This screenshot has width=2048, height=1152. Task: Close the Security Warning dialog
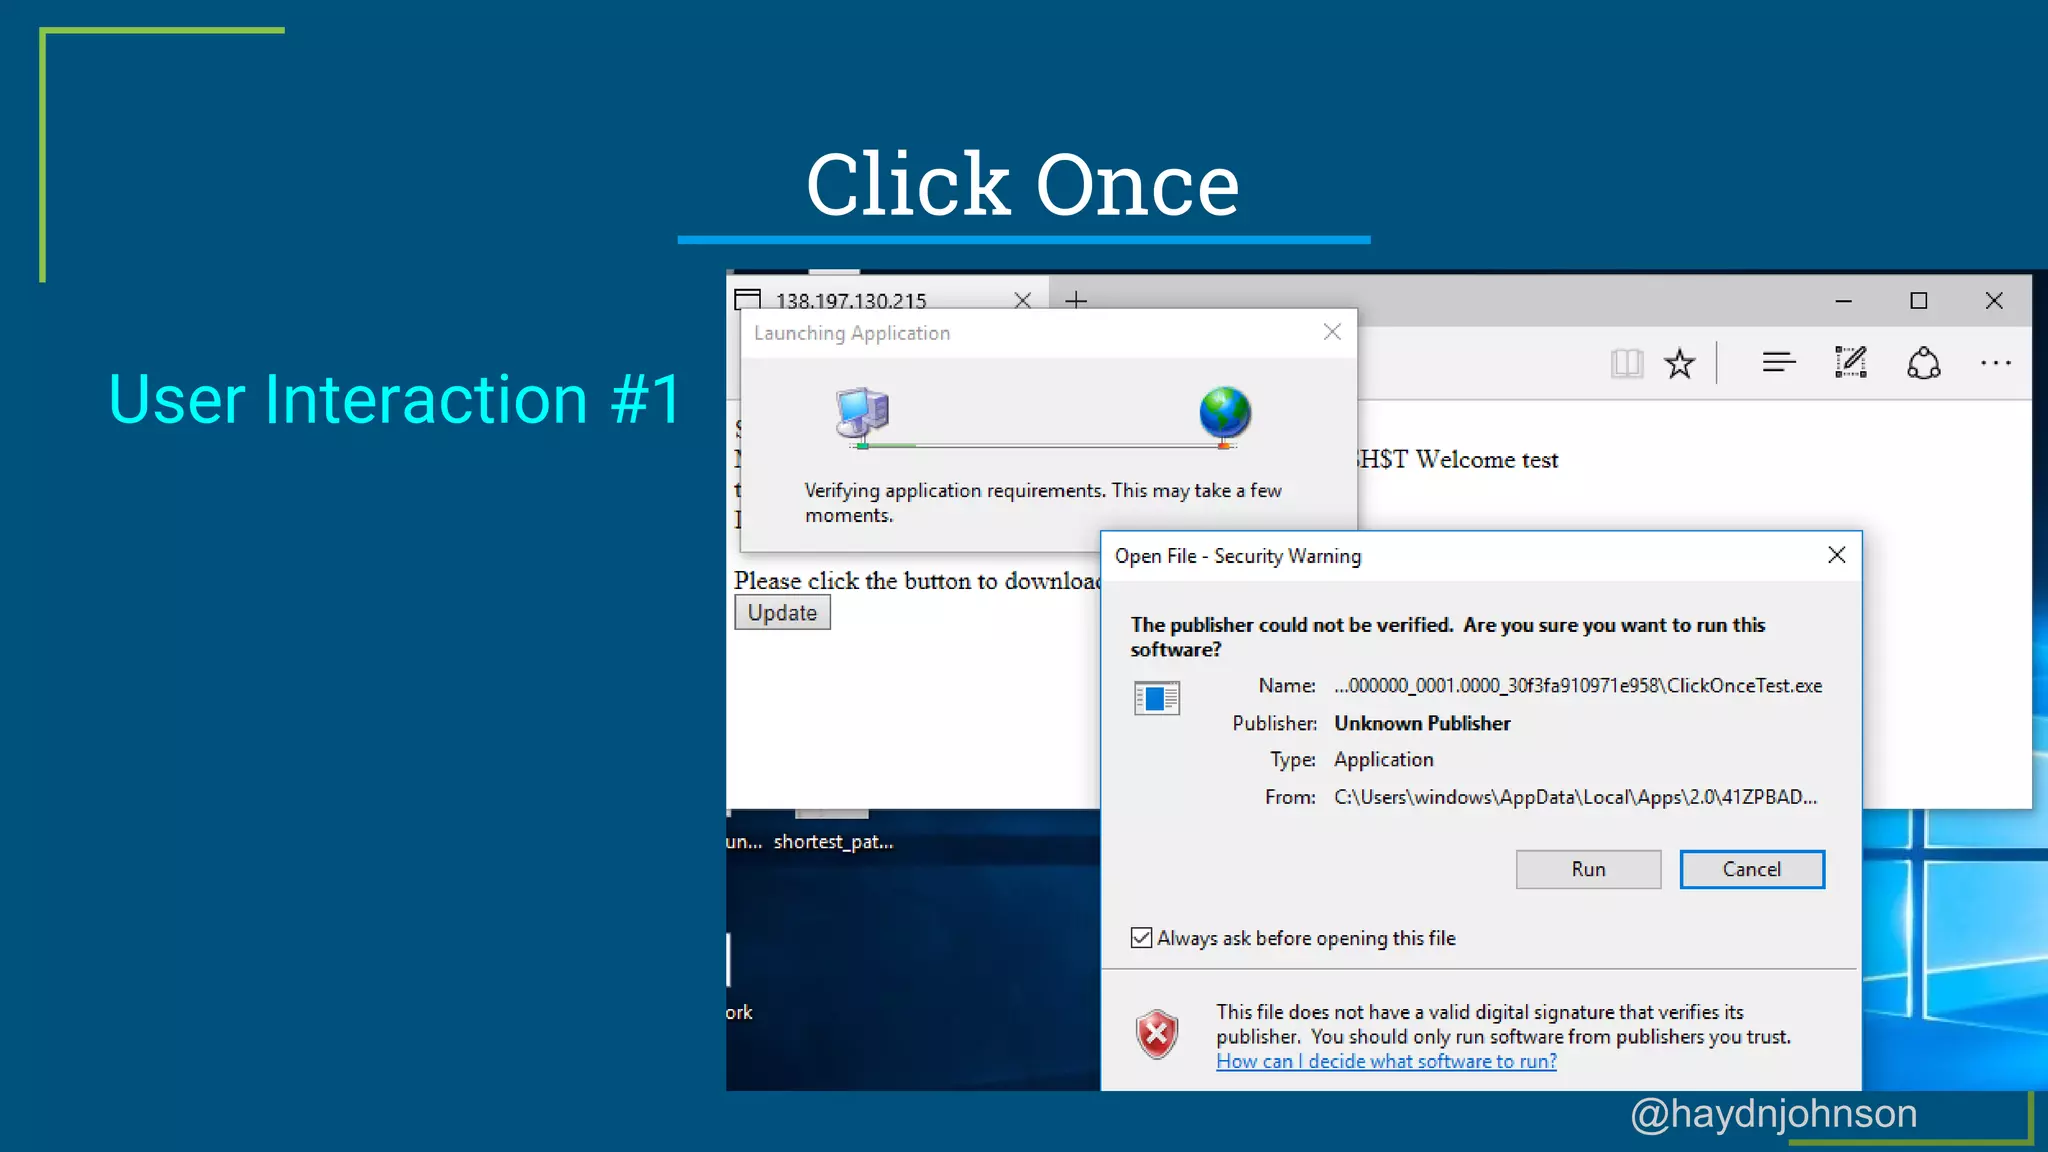(x=1837, y=555)
